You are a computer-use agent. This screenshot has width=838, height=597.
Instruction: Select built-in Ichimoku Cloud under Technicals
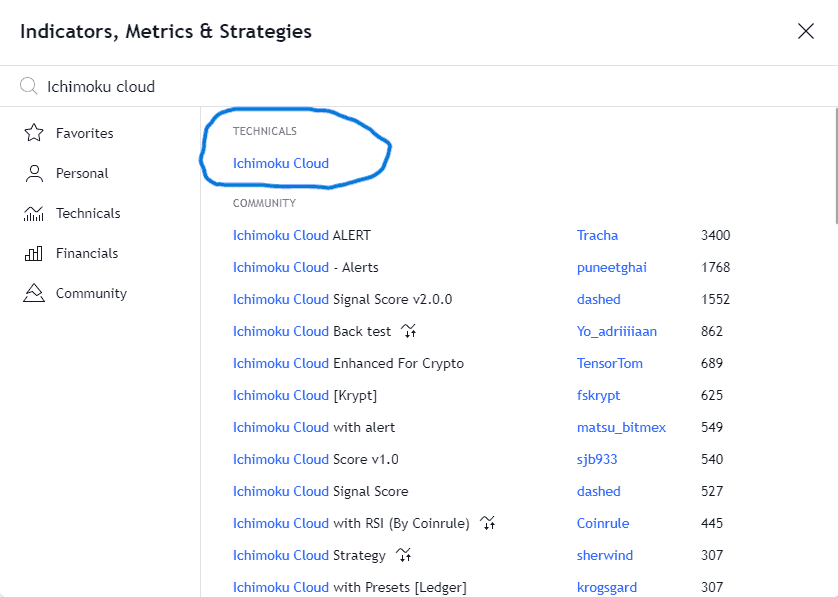[281, 163]
